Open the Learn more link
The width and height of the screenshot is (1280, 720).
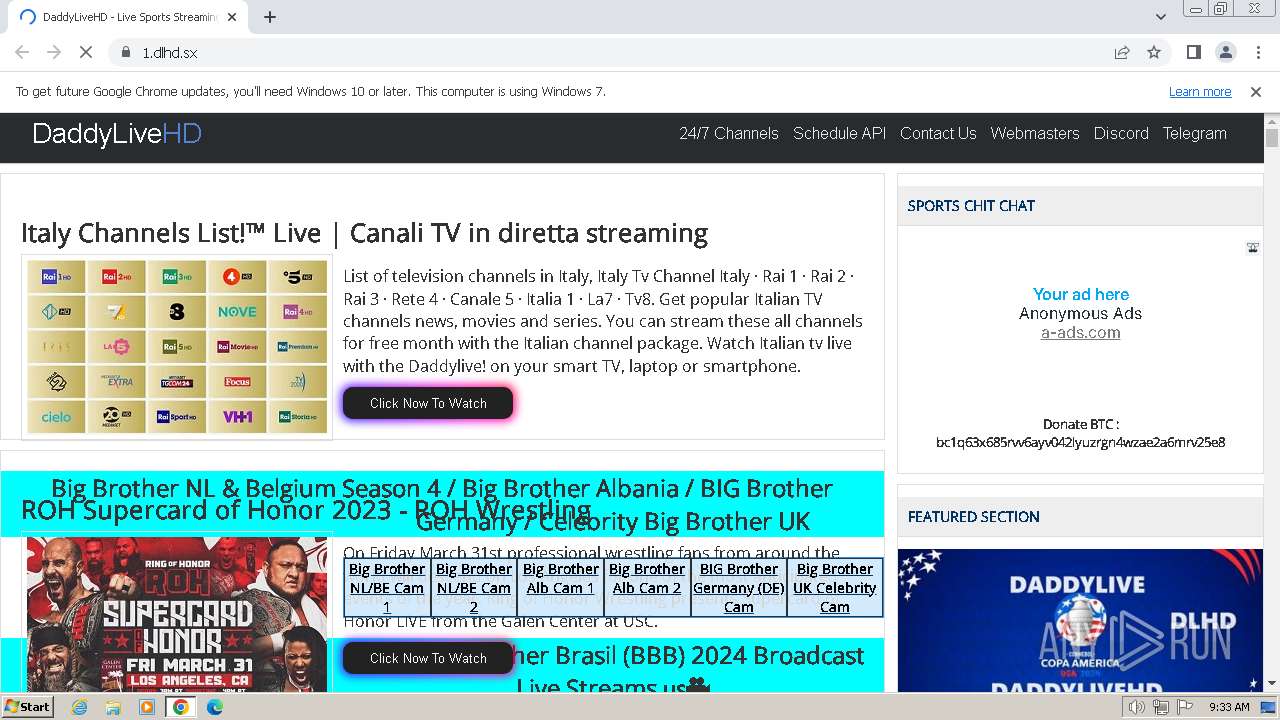point(1200,91)
